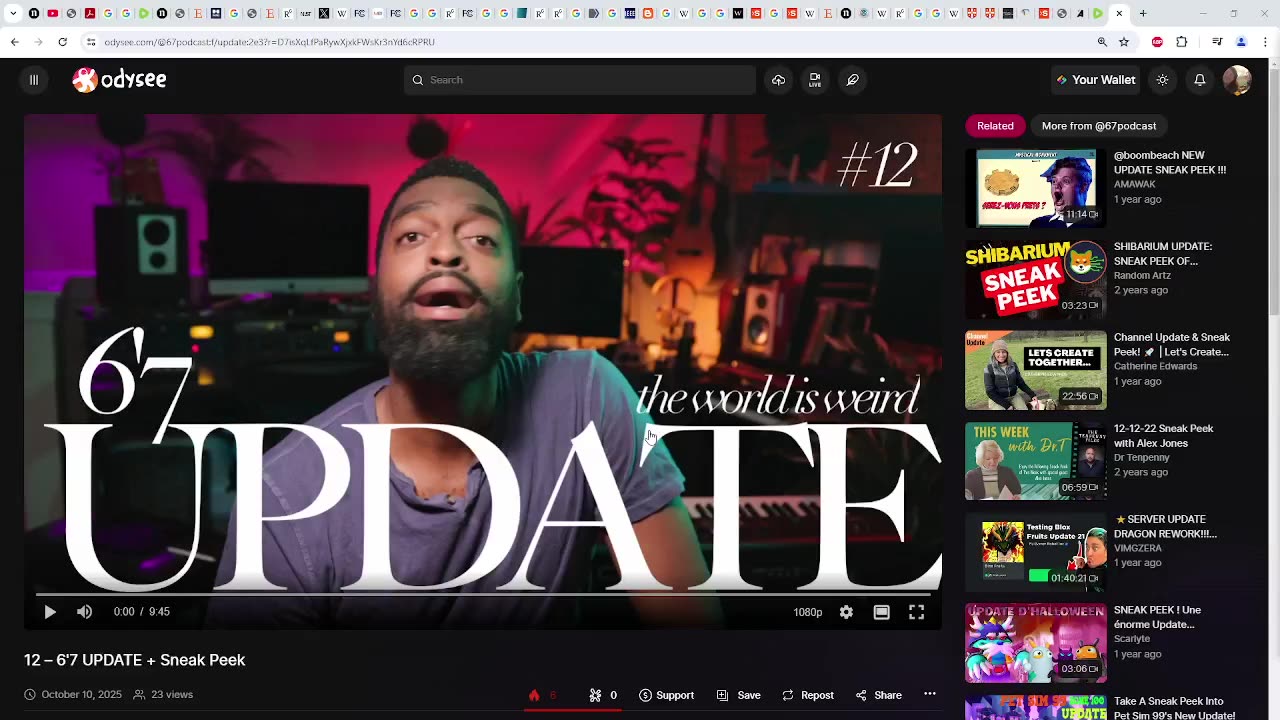Screen dimensions: 1280x720
Task: Visit the VIMGZERA channel
Action: (x=1138, y=548)
